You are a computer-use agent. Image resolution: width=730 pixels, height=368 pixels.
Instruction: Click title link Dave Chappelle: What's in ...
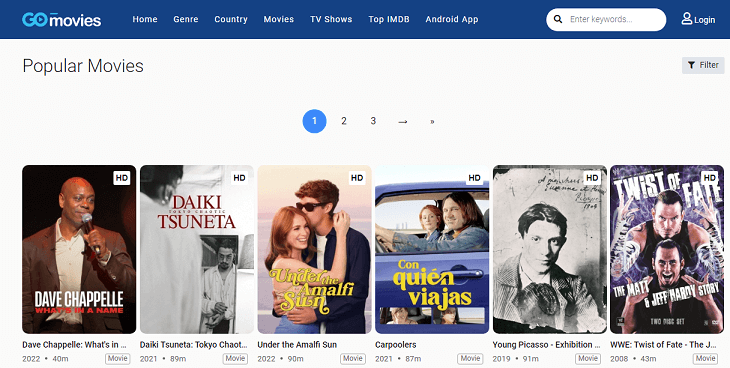pos(74,345)
